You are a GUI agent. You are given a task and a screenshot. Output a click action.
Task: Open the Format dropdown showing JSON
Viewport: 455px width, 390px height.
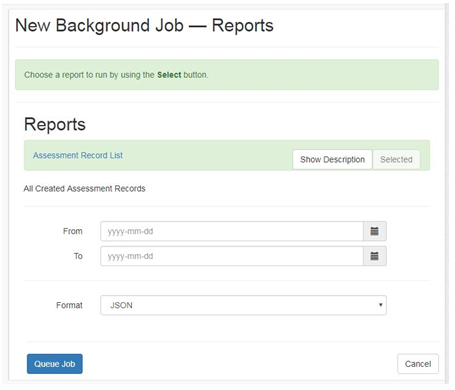[243, 305]
